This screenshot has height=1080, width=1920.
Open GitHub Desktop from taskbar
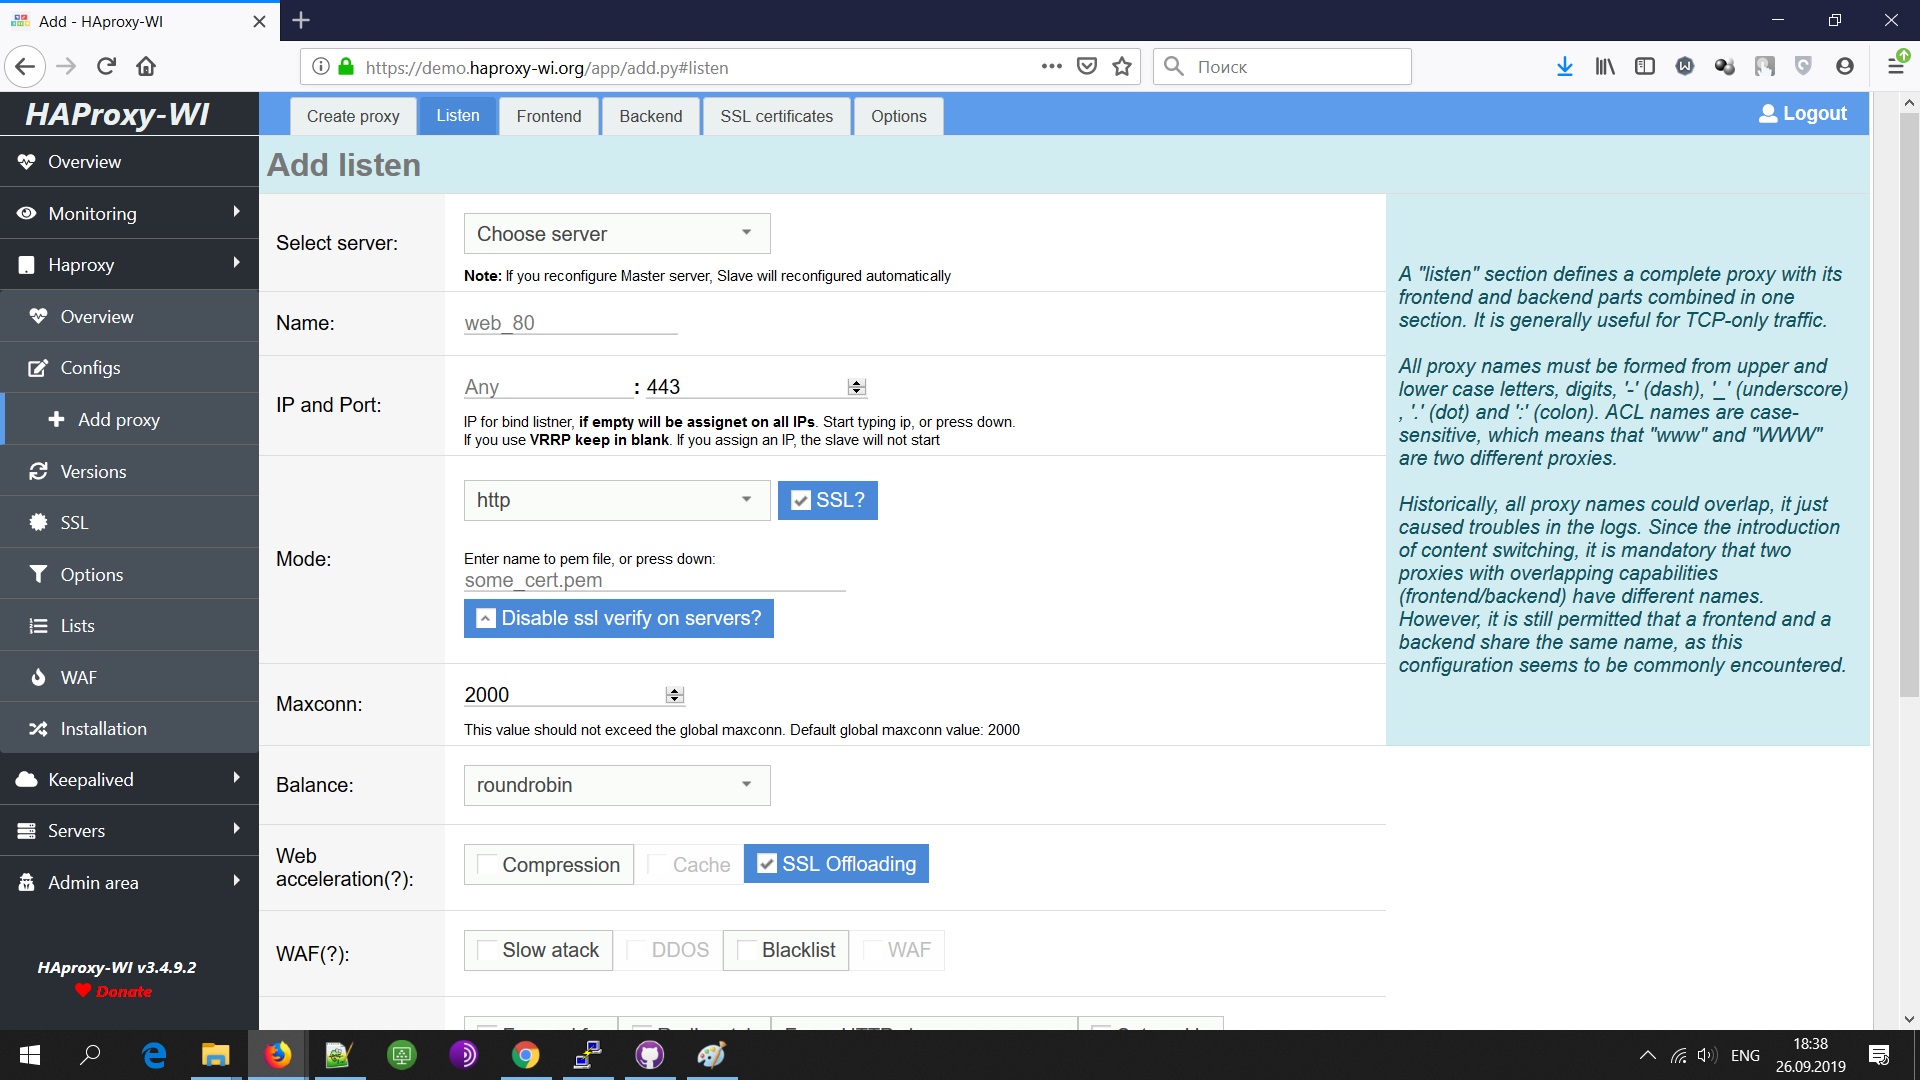(650, 1055)
